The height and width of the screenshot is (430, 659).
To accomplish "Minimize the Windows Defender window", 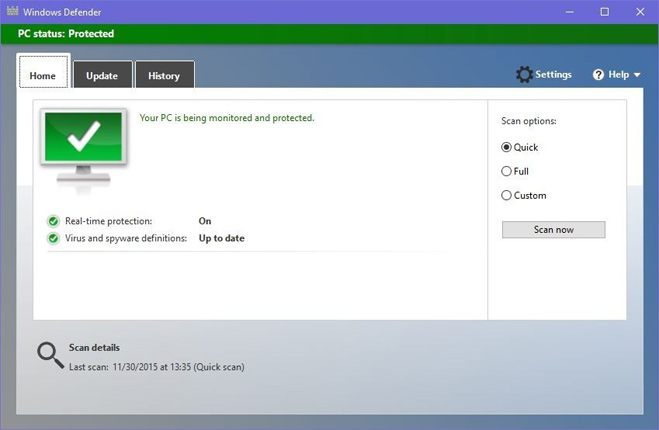I will (x=570, y=12).
